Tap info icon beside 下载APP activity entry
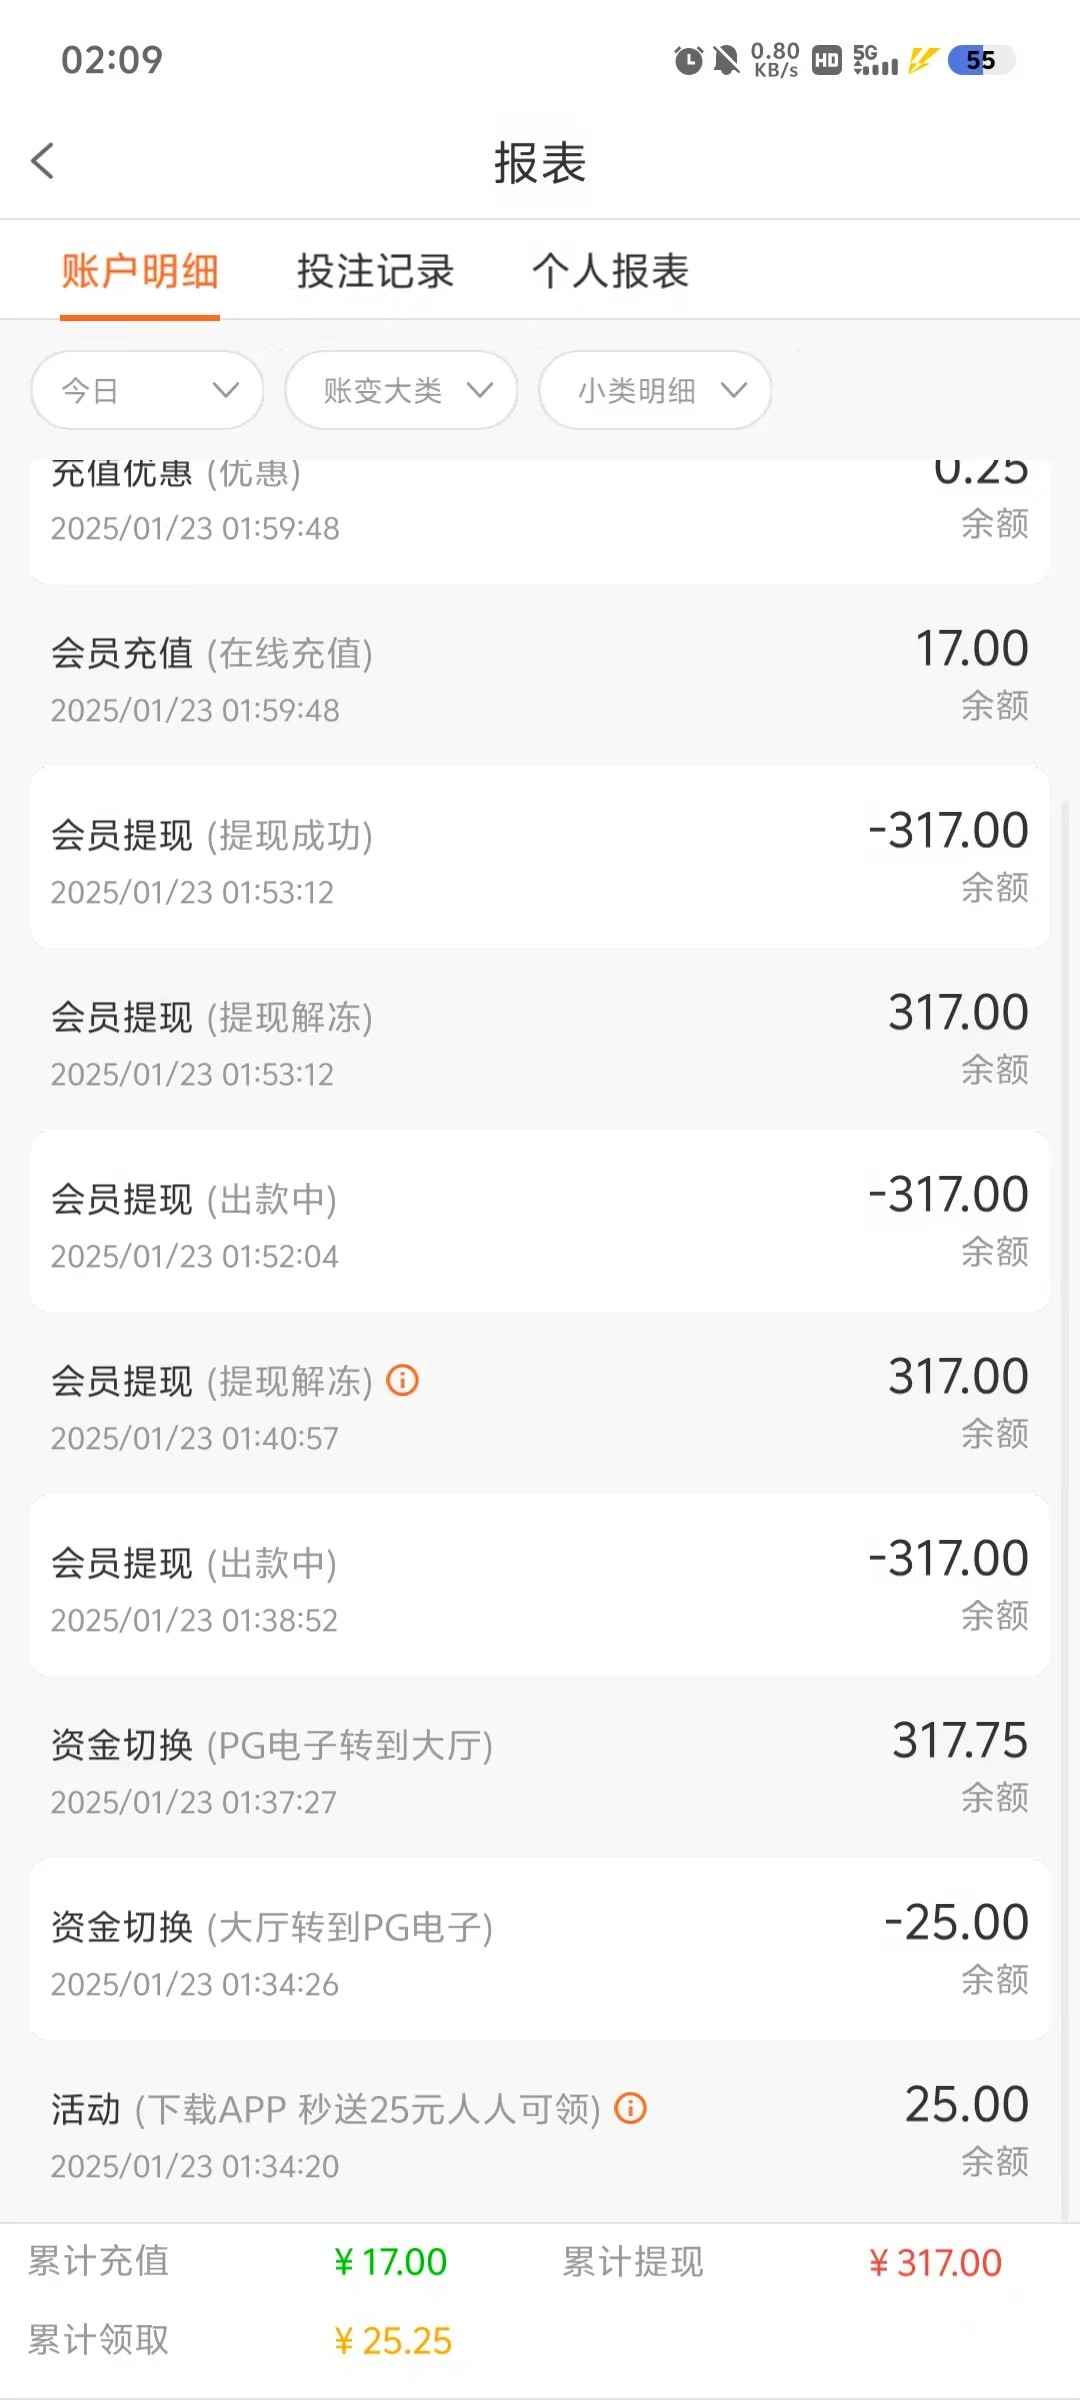Screen dimensions: 1080x2400 pos(630,2108)
